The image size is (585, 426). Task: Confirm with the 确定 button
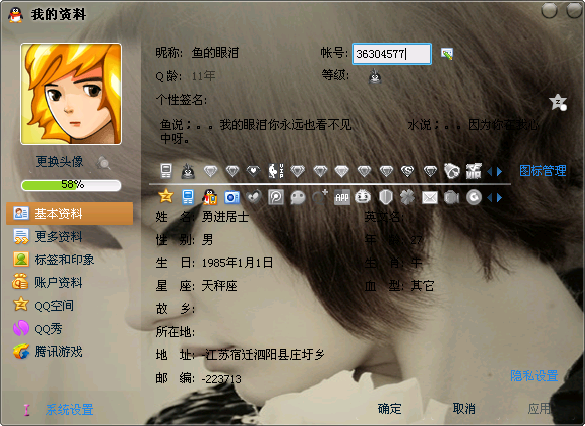390,409
